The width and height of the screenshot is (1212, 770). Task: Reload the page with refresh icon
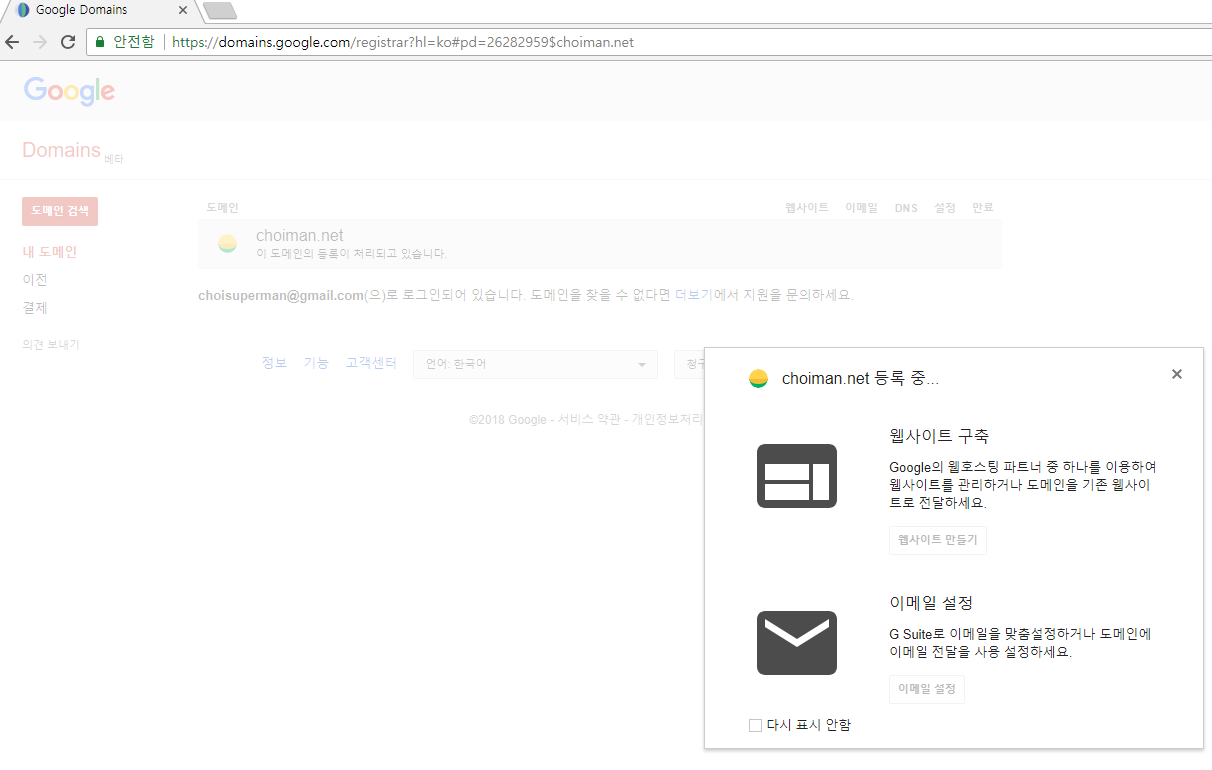[68, 42]
